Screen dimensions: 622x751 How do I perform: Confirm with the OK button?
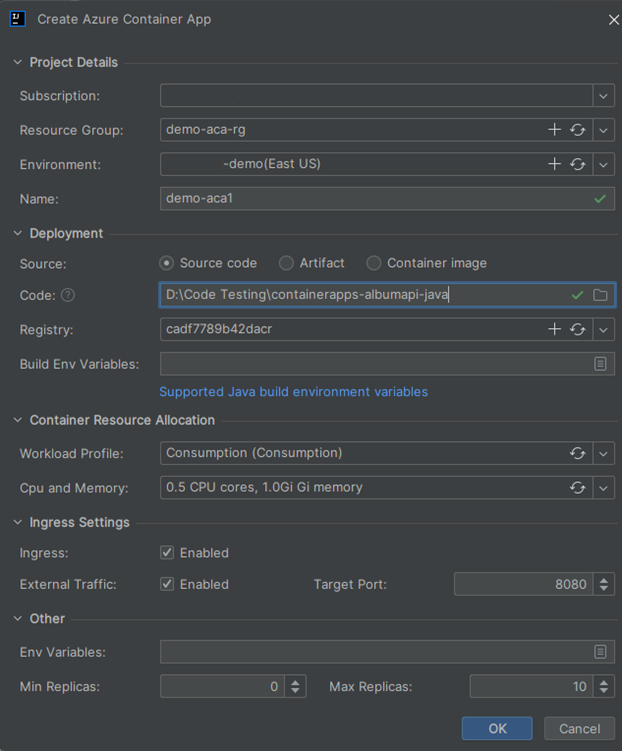(x=497, y=729)
